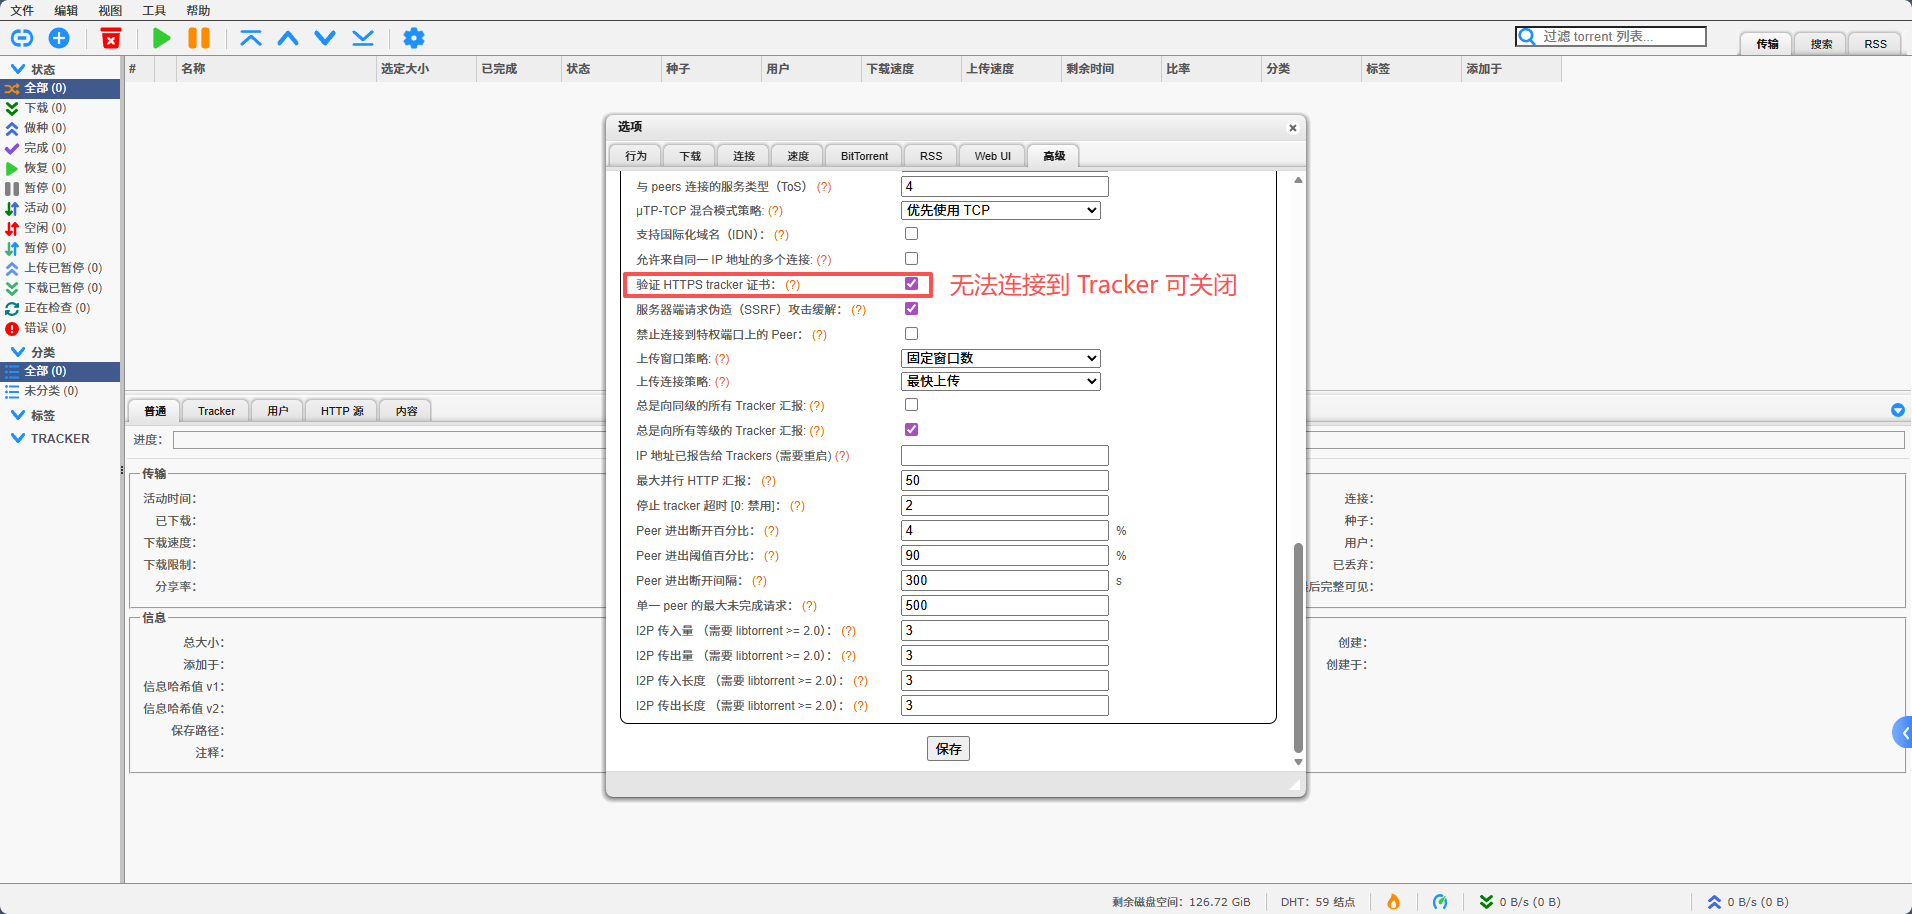Open the 工具 menu
Viewport: 1912px width, 914px height.
[x=154, y=10]
